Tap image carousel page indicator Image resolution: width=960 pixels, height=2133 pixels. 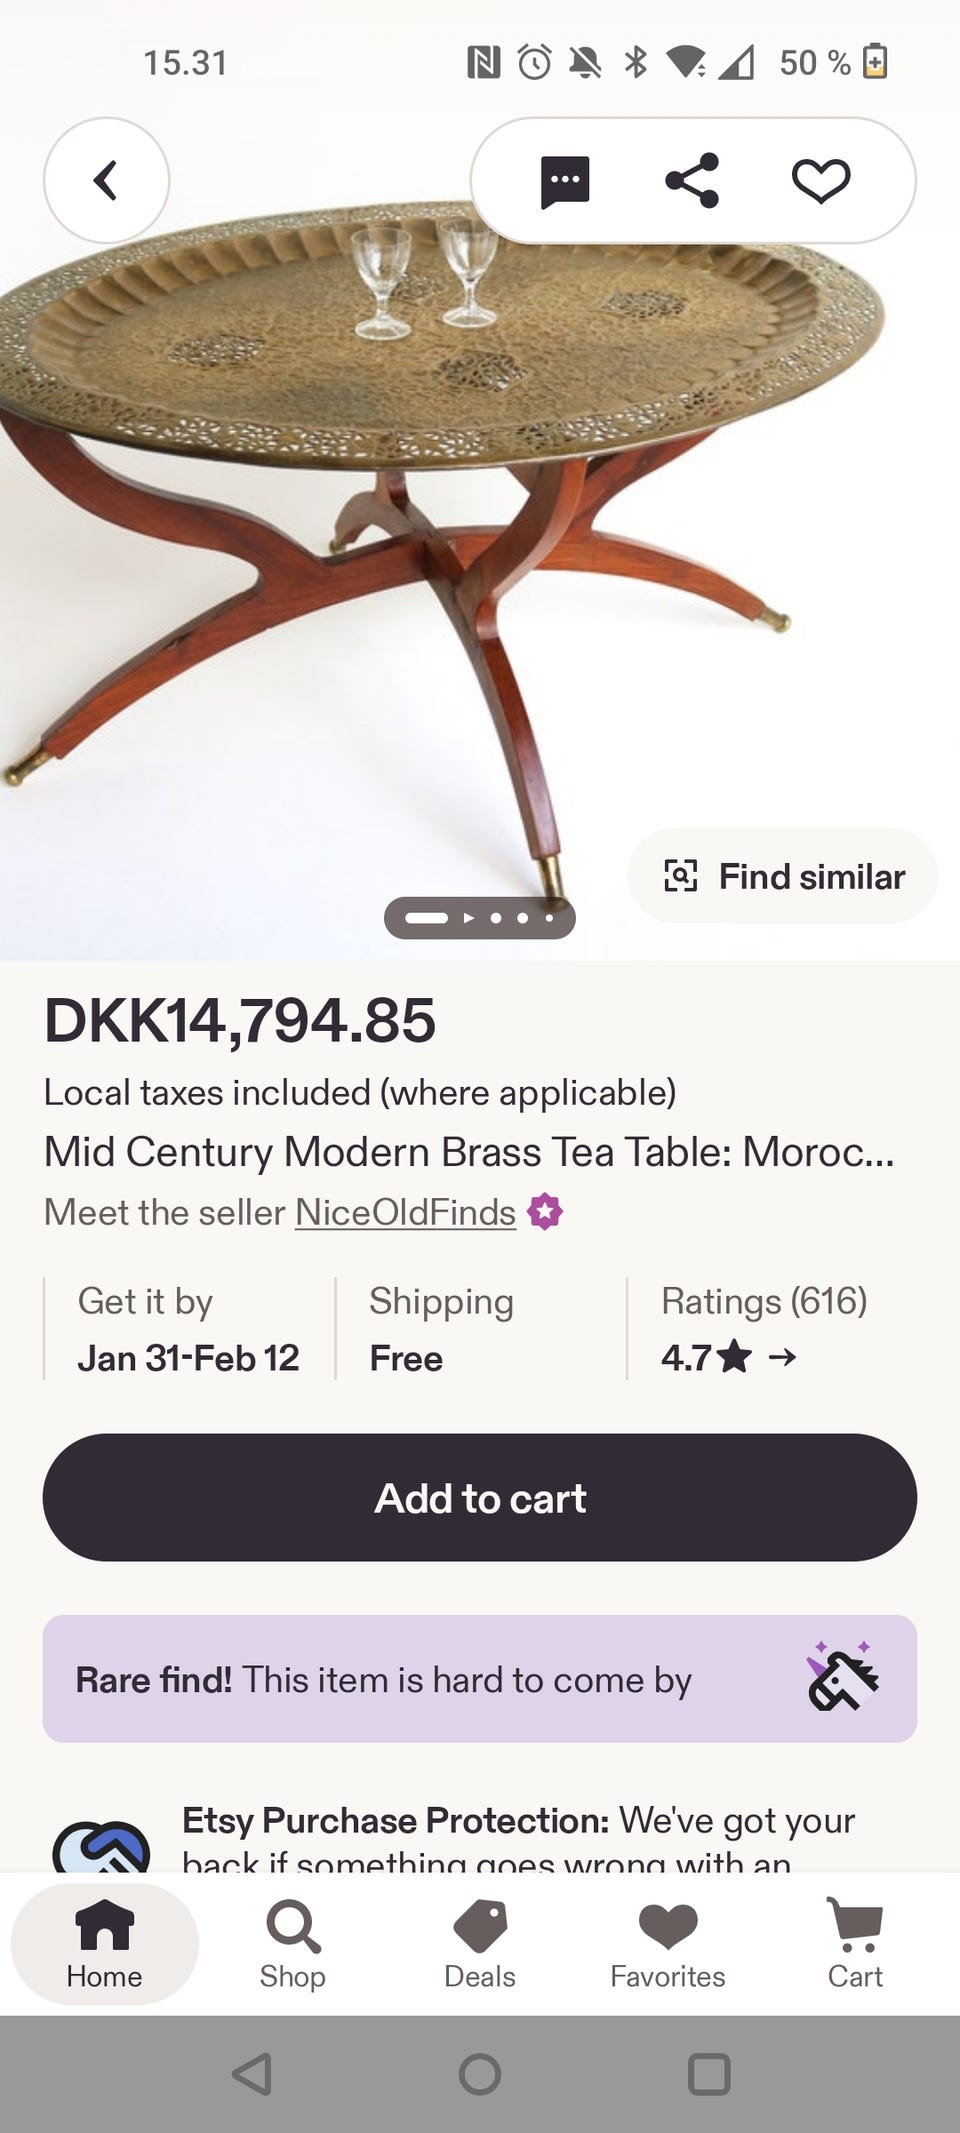(x=480, y=918)
